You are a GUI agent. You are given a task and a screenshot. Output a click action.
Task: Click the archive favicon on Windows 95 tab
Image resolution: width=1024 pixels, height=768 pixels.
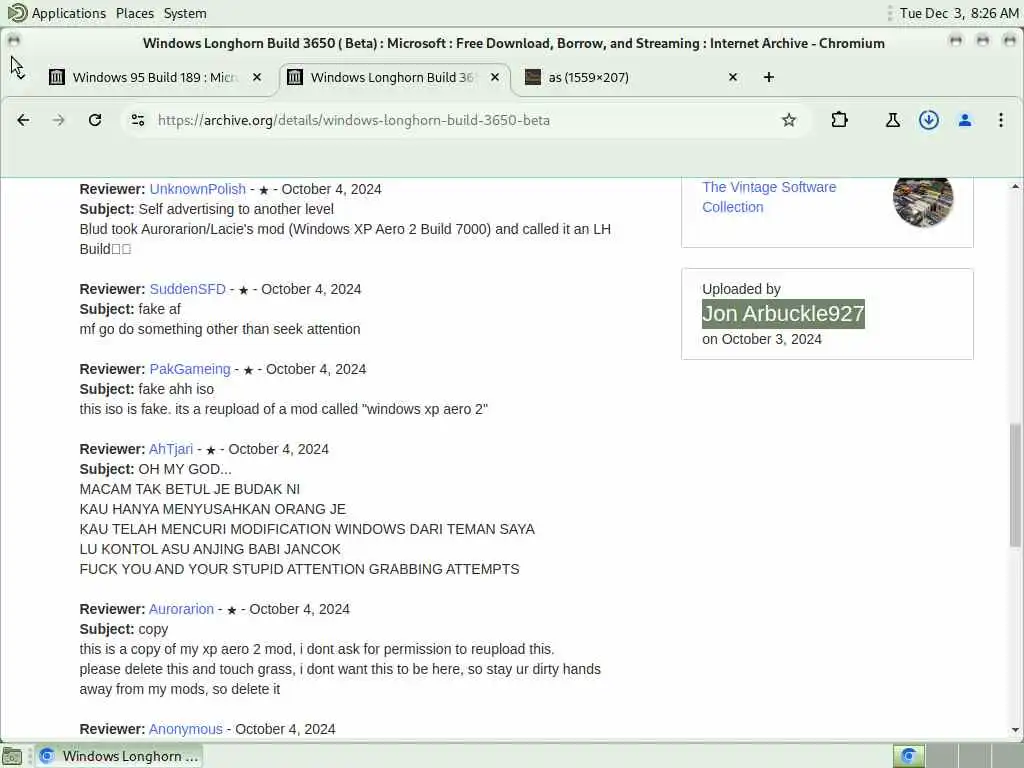point(57,77)
